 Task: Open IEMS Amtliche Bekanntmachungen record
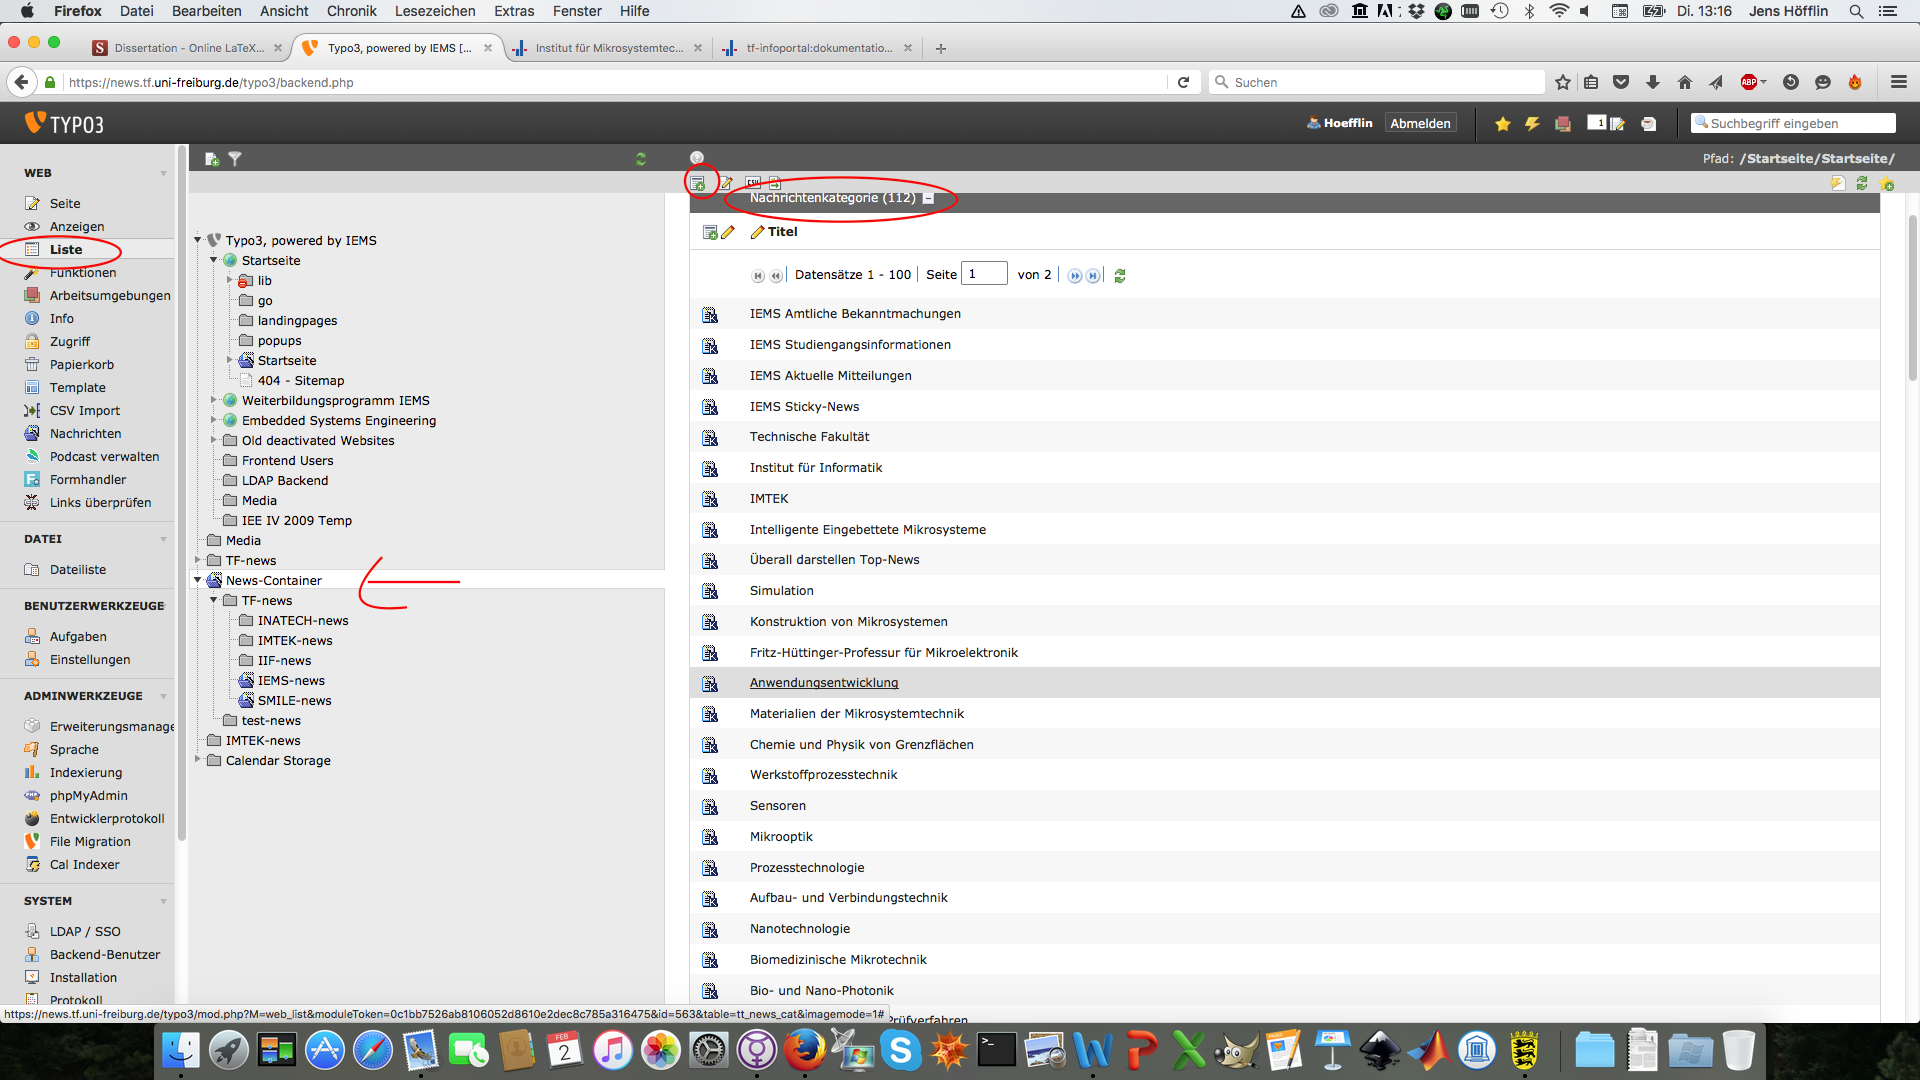point(855,314)
